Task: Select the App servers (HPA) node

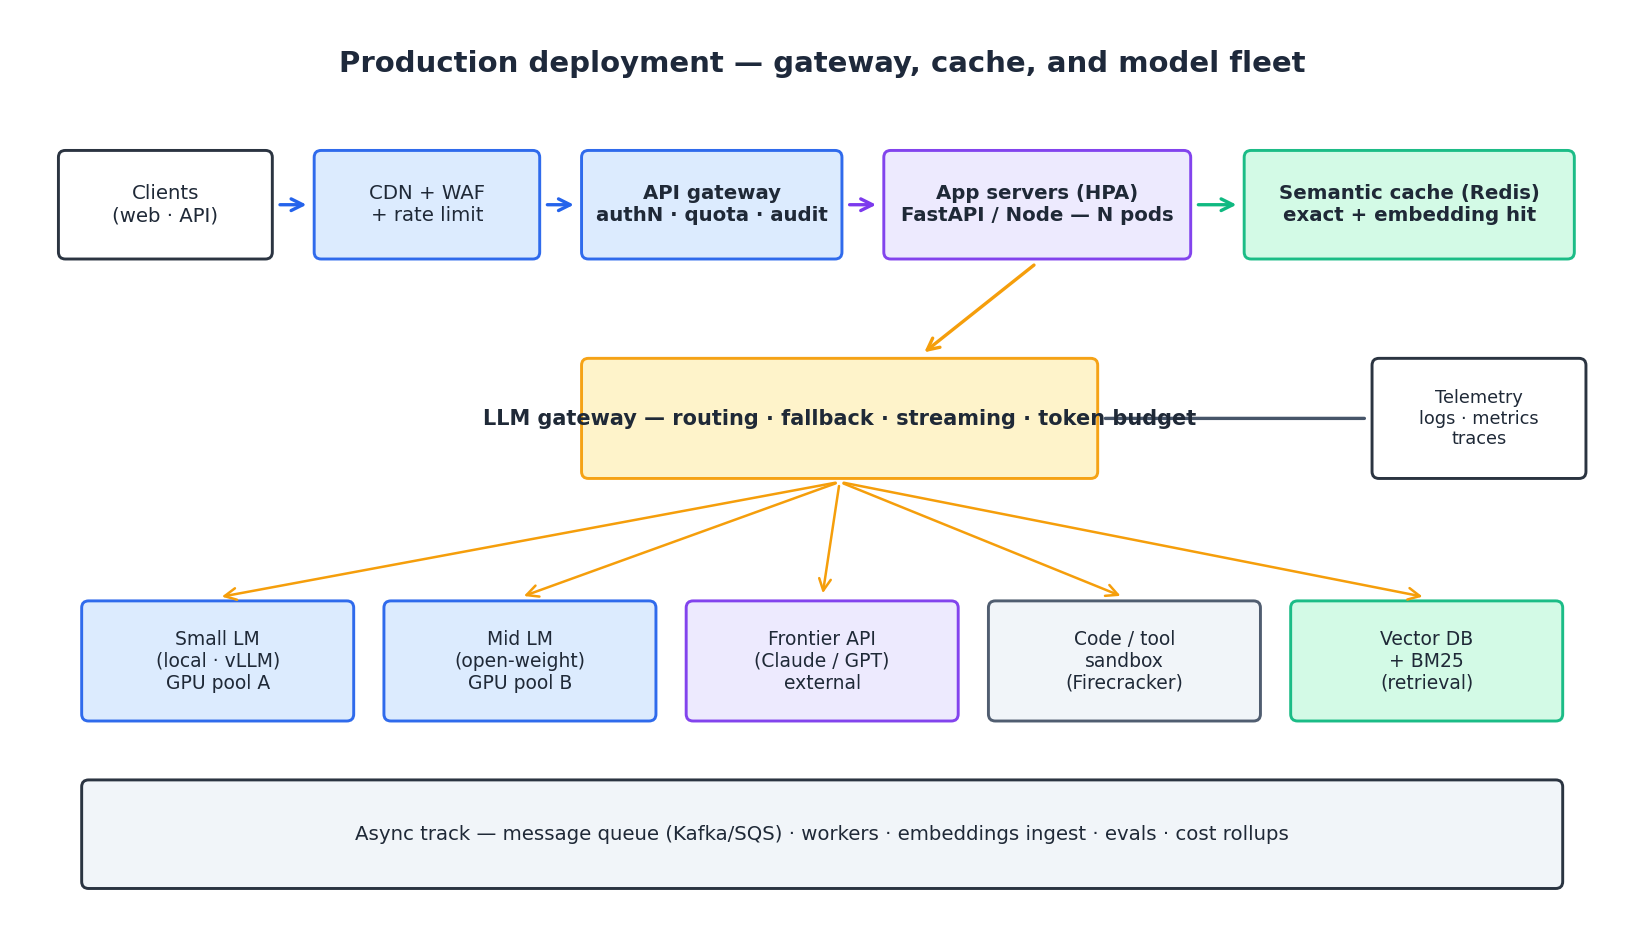Action: pyautogui.click(x=1036, y=203)
